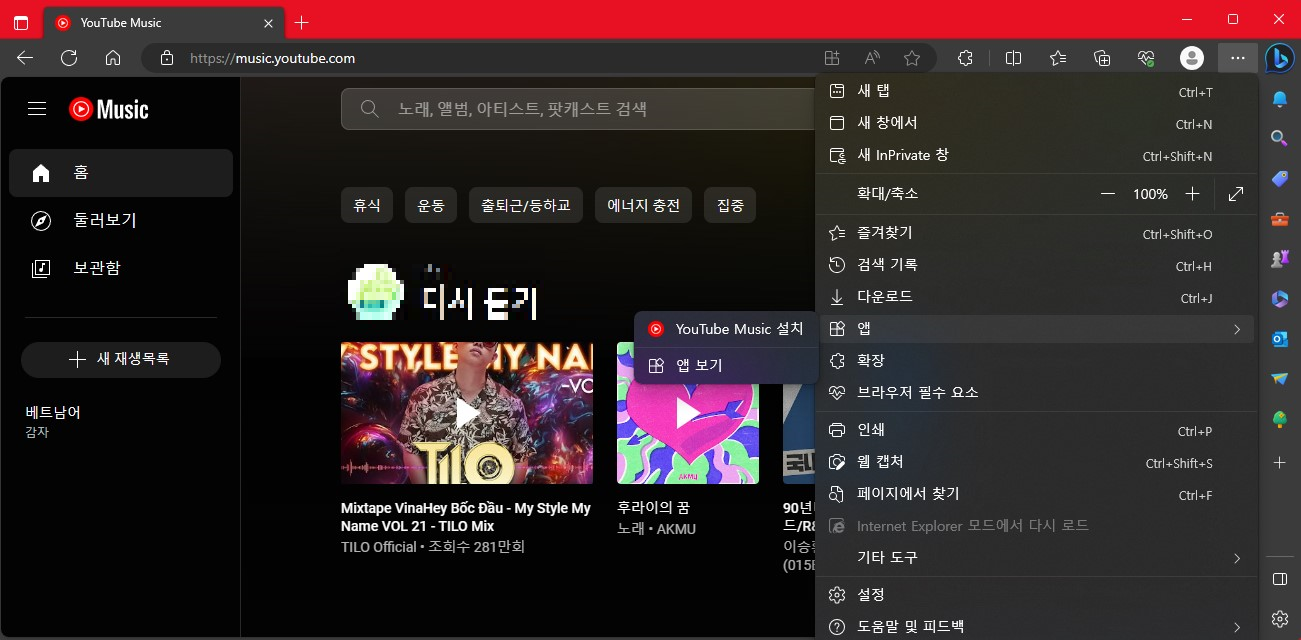Open browser essentials heart icon

pos(1147,58)
